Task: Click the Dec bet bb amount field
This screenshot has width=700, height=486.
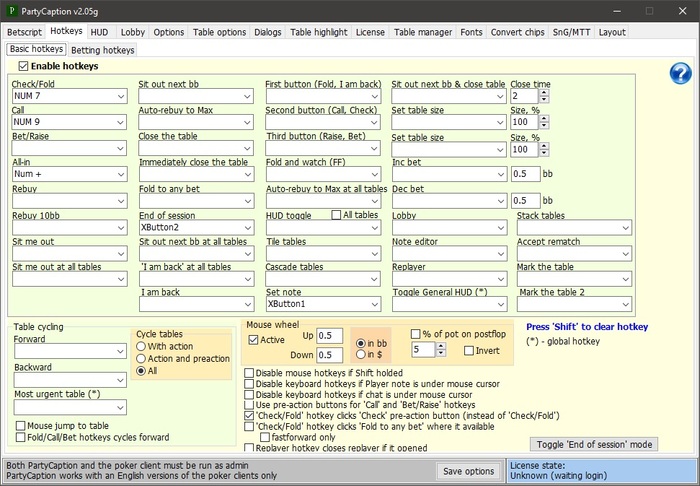Action: [525, 201]
